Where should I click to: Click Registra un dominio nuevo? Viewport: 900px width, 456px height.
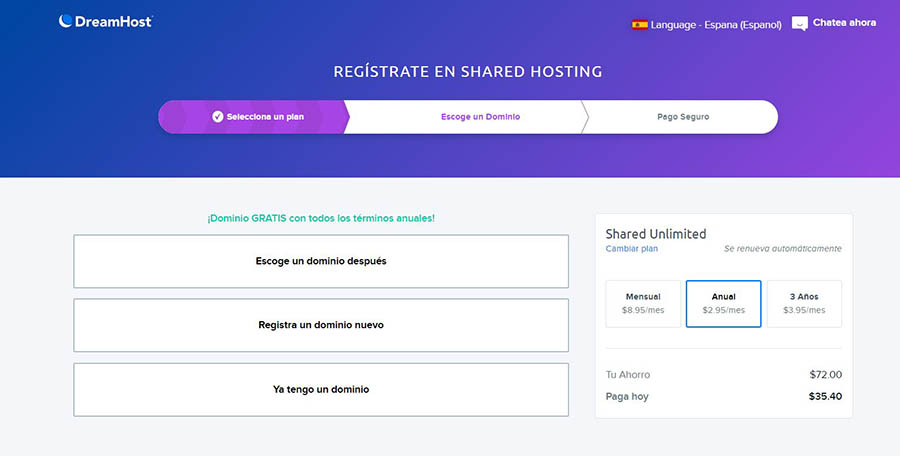(x=321, y=325)
